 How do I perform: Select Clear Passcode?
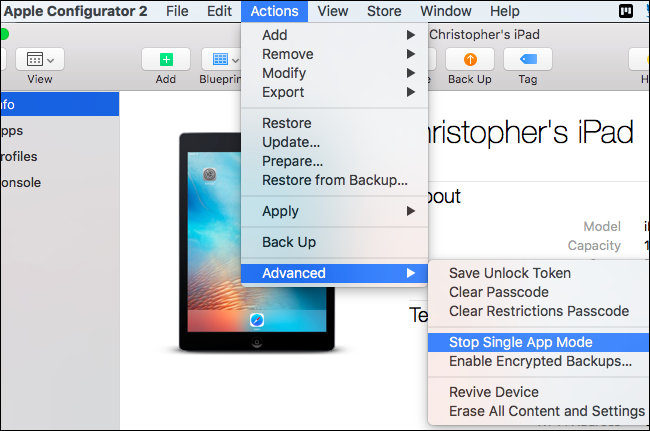pos(539,292)
